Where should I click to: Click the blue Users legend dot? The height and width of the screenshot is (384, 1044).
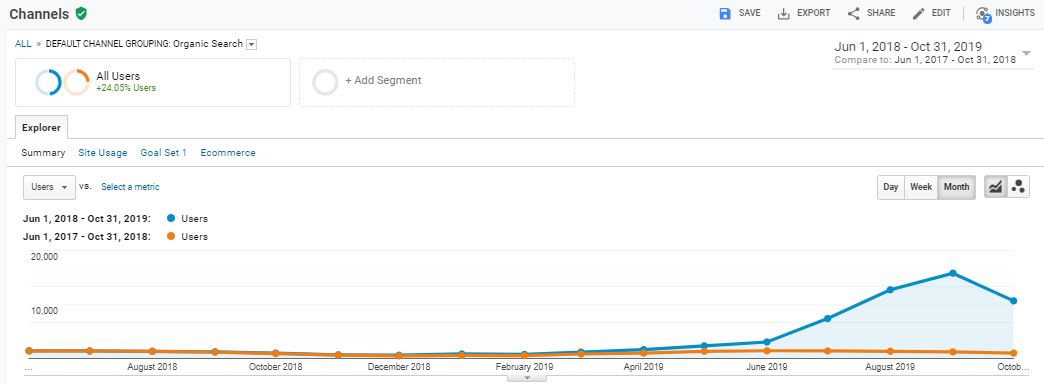(x=171, y=218)
